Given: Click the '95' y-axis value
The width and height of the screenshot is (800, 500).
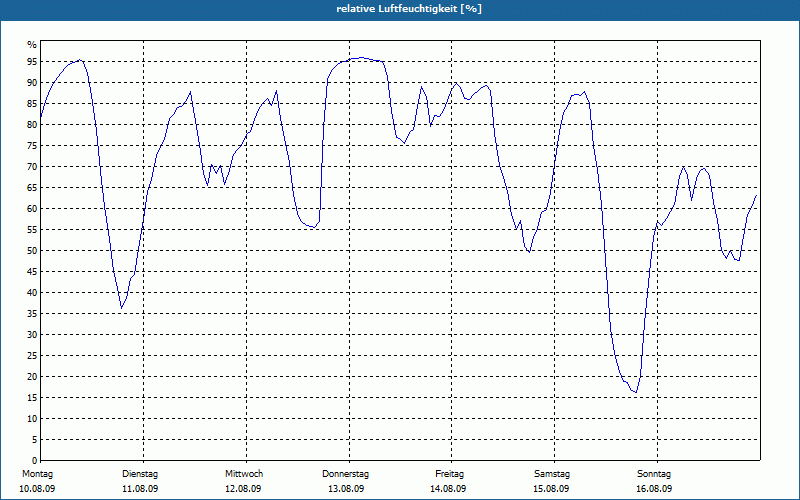Looking at the screenshot, I should pyautogui.click(x=32, y=62).
